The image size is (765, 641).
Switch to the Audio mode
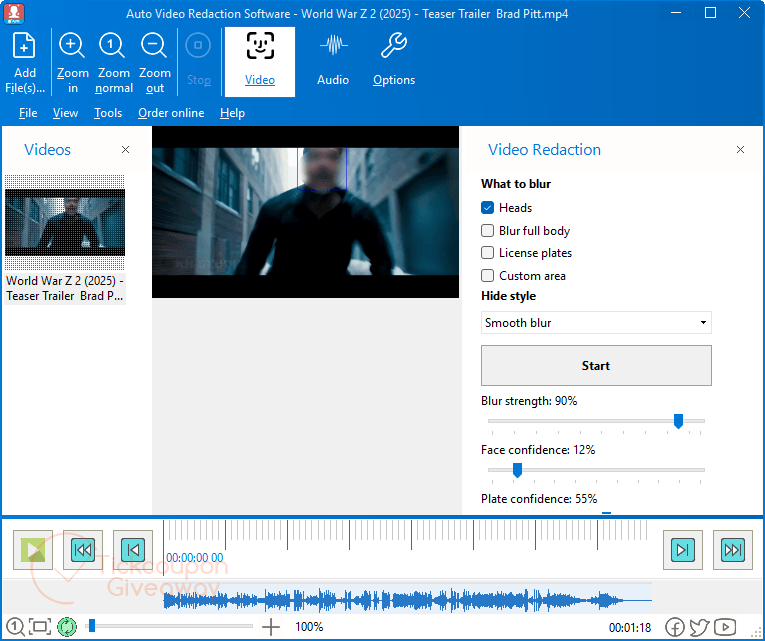point(333,60)
